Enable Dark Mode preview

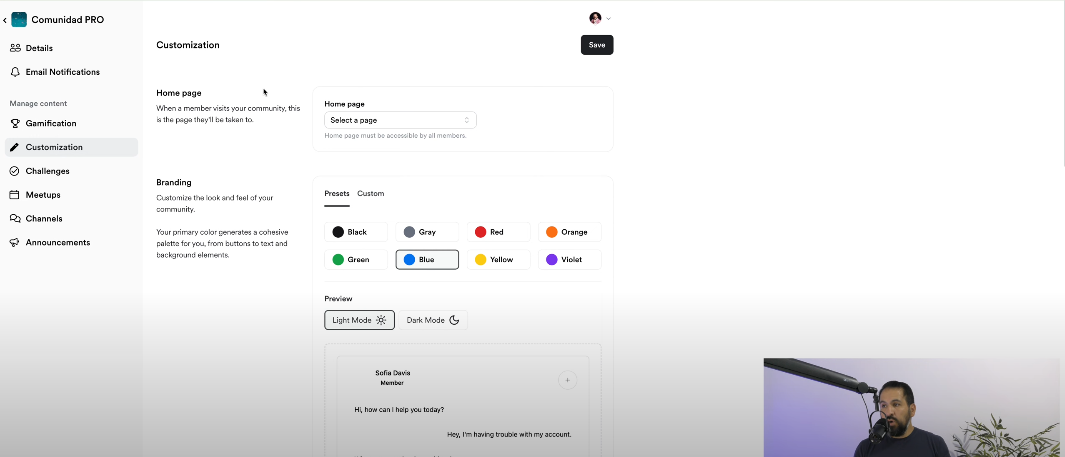pos(433,320)
